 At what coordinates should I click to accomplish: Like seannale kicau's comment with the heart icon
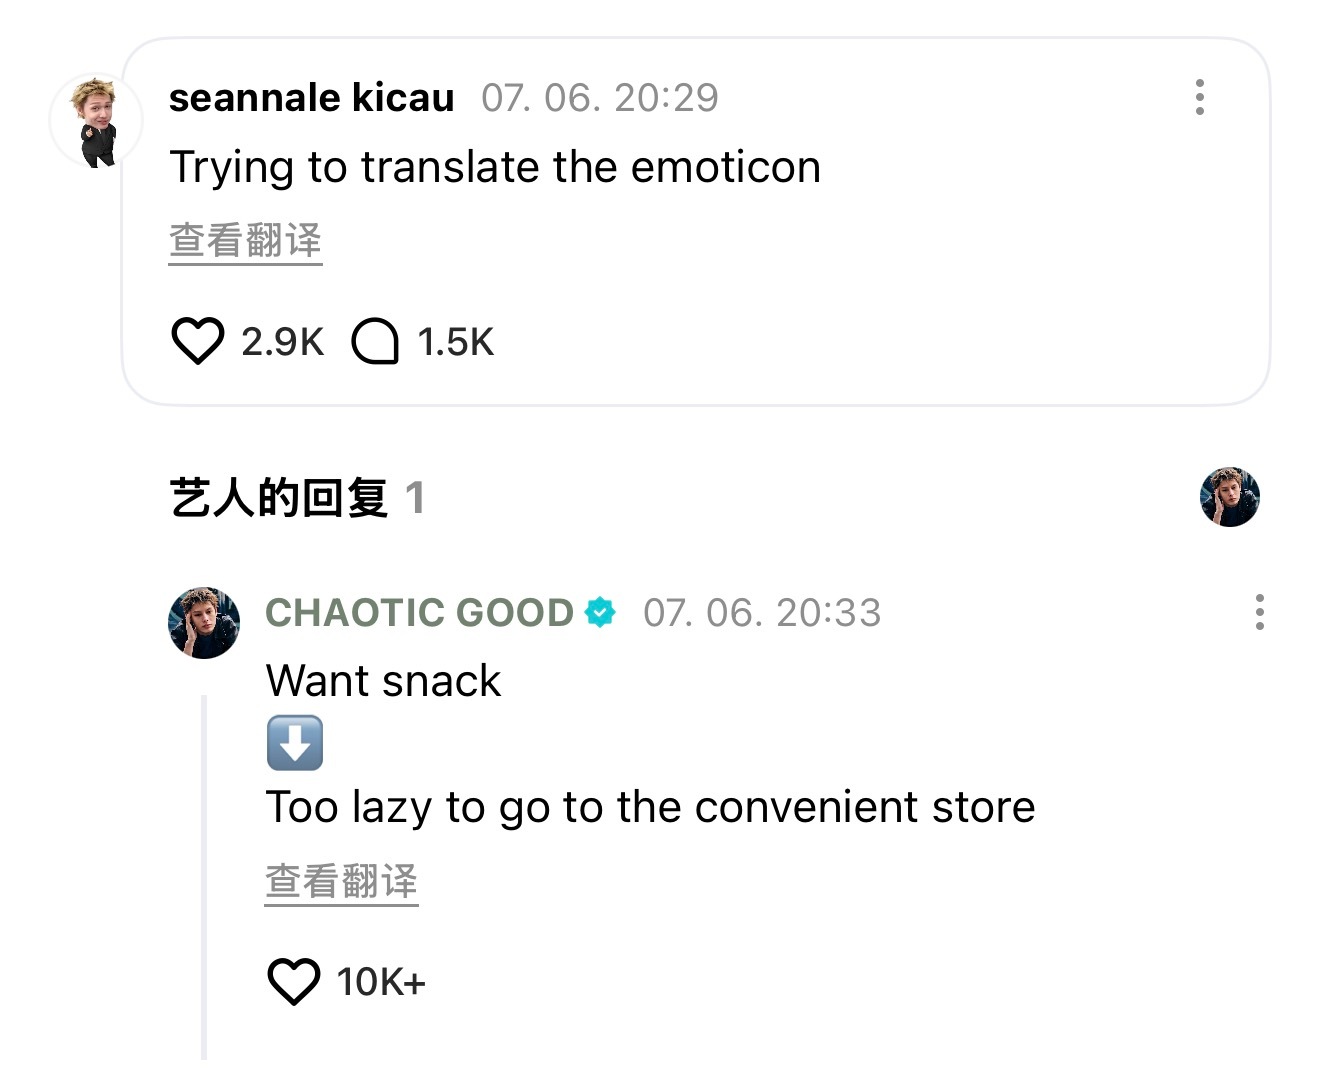(x=197, y=341)
